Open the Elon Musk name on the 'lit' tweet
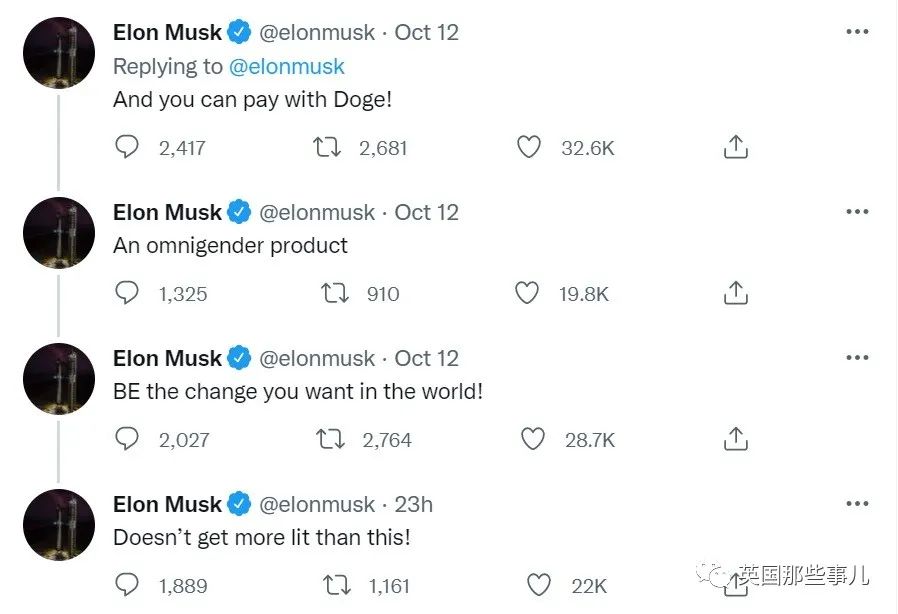The image size is (898, 614). (x=168, y=504)
